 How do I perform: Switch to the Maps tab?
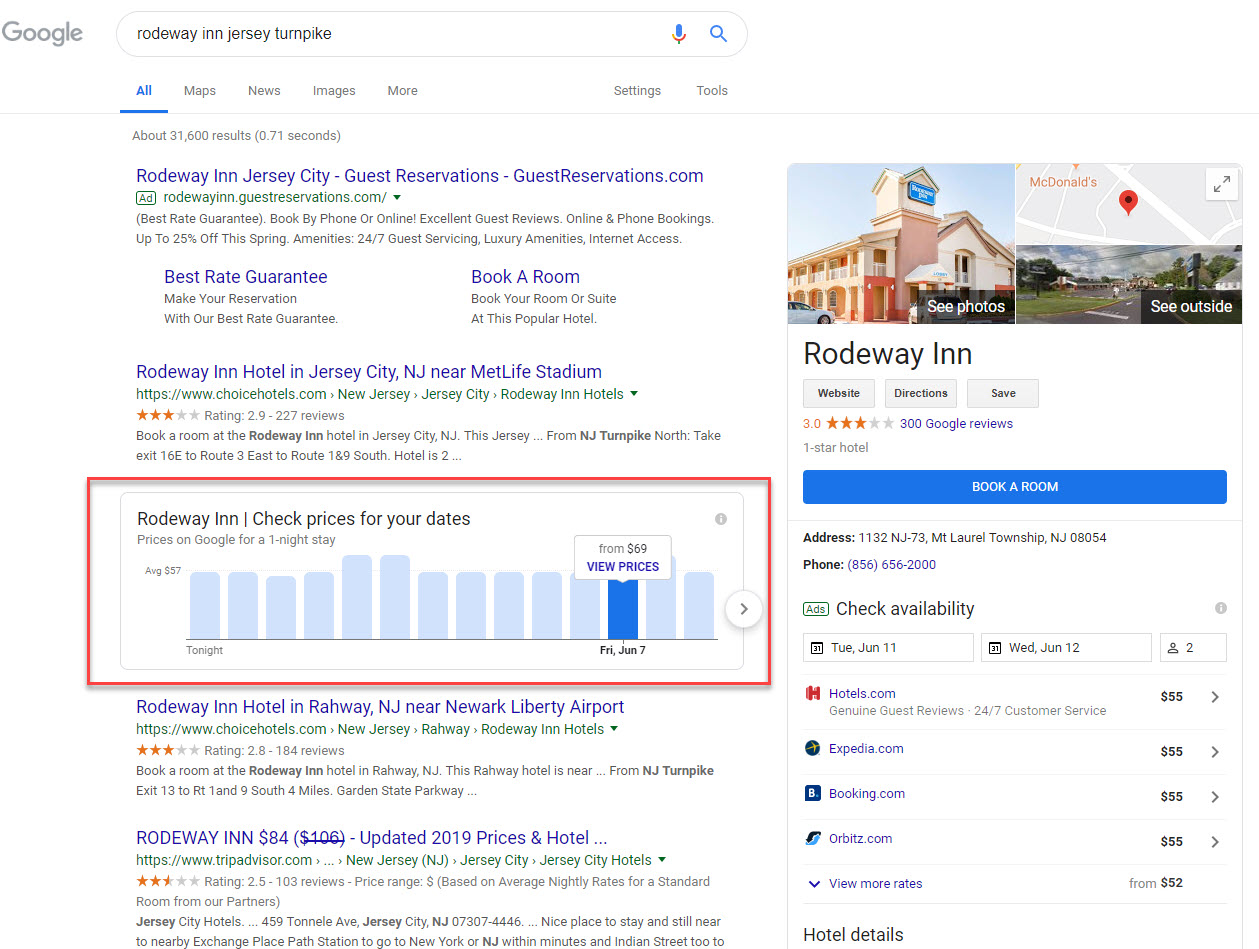pos(199,91)
